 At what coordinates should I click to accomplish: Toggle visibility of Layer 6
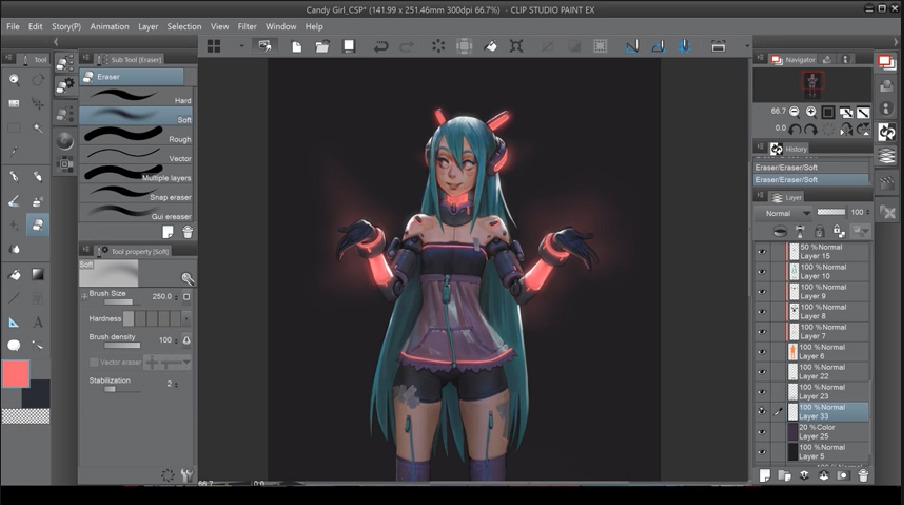pos(762,352)
